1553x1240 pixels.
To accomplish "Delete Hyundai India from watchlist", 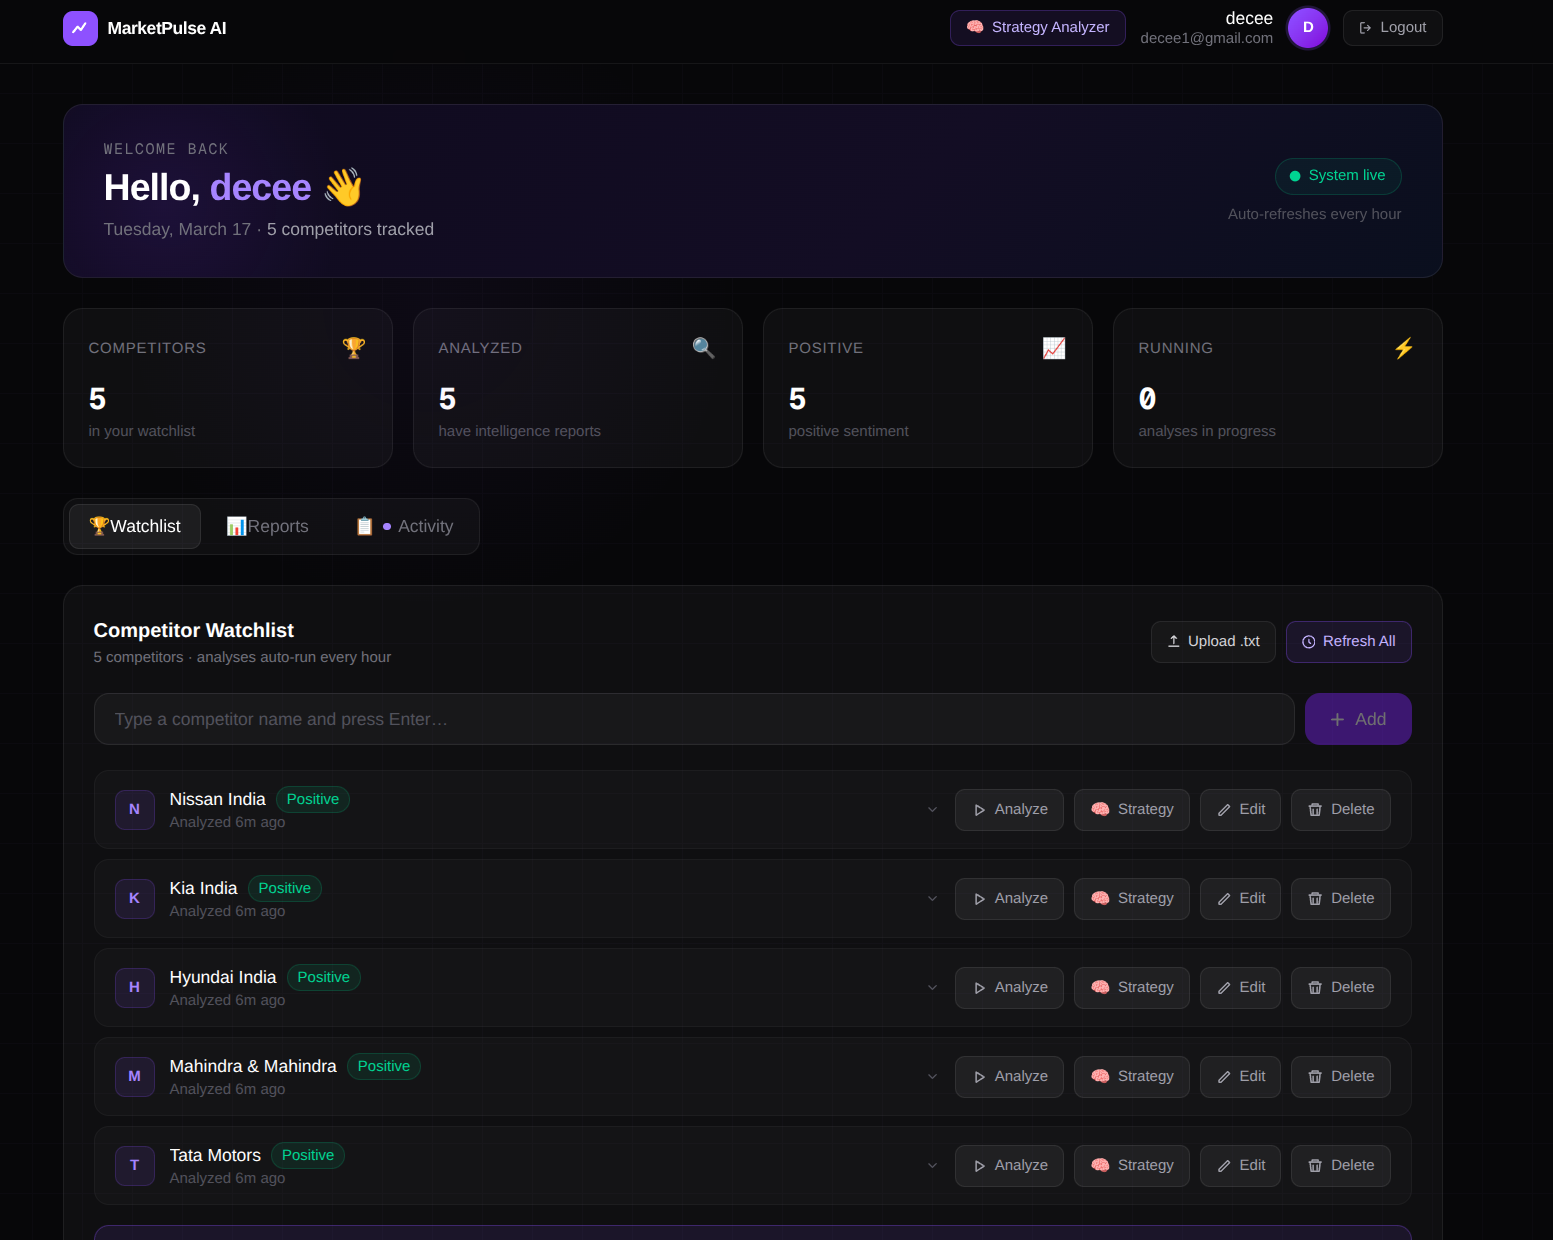I will [x=1341, y=988].
